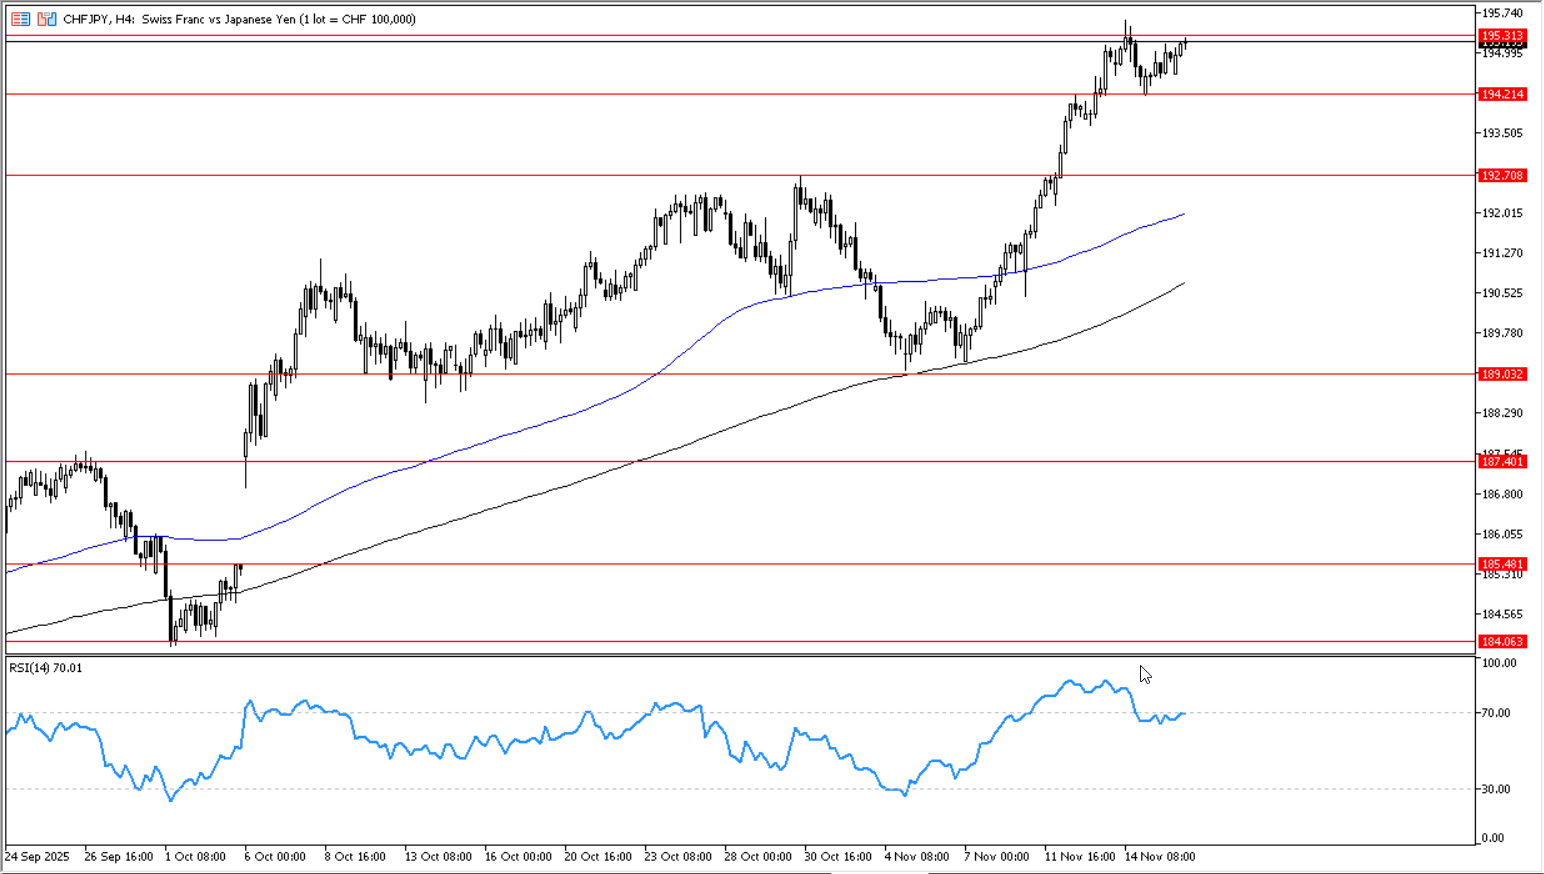Click the 6 Oct 00:00 time label
The width and height of the screenshot is (1544, 874).
point(275,856)
